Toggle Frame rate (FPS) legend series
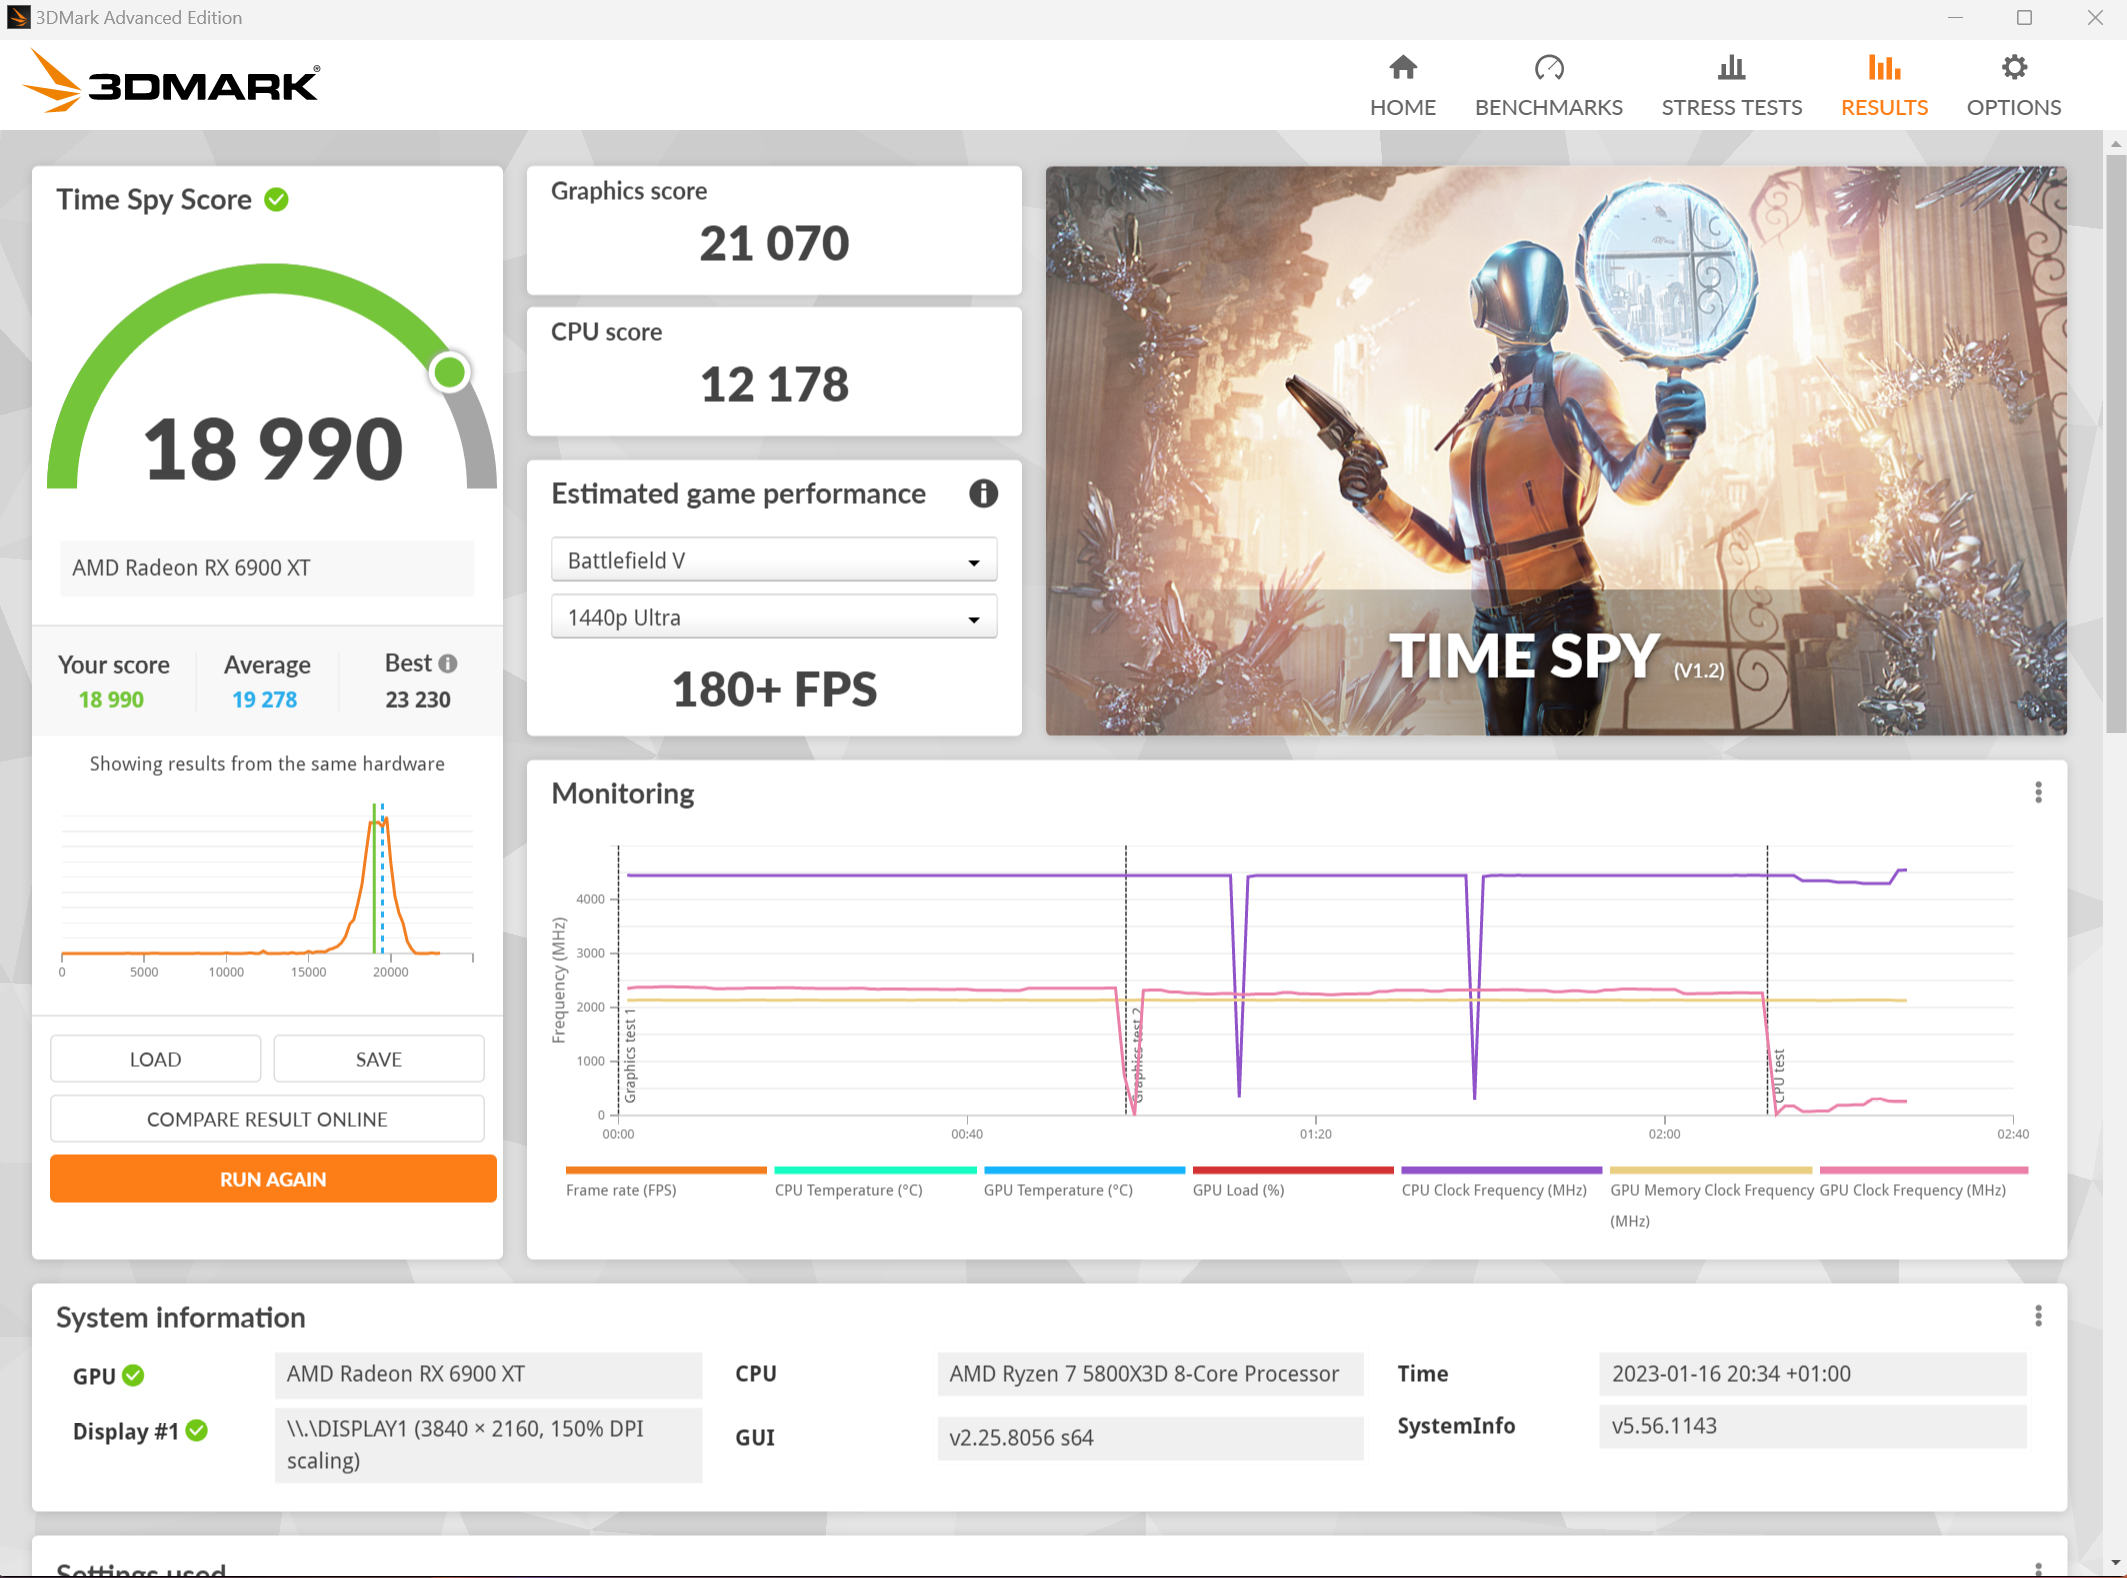 click(621, 1190)
